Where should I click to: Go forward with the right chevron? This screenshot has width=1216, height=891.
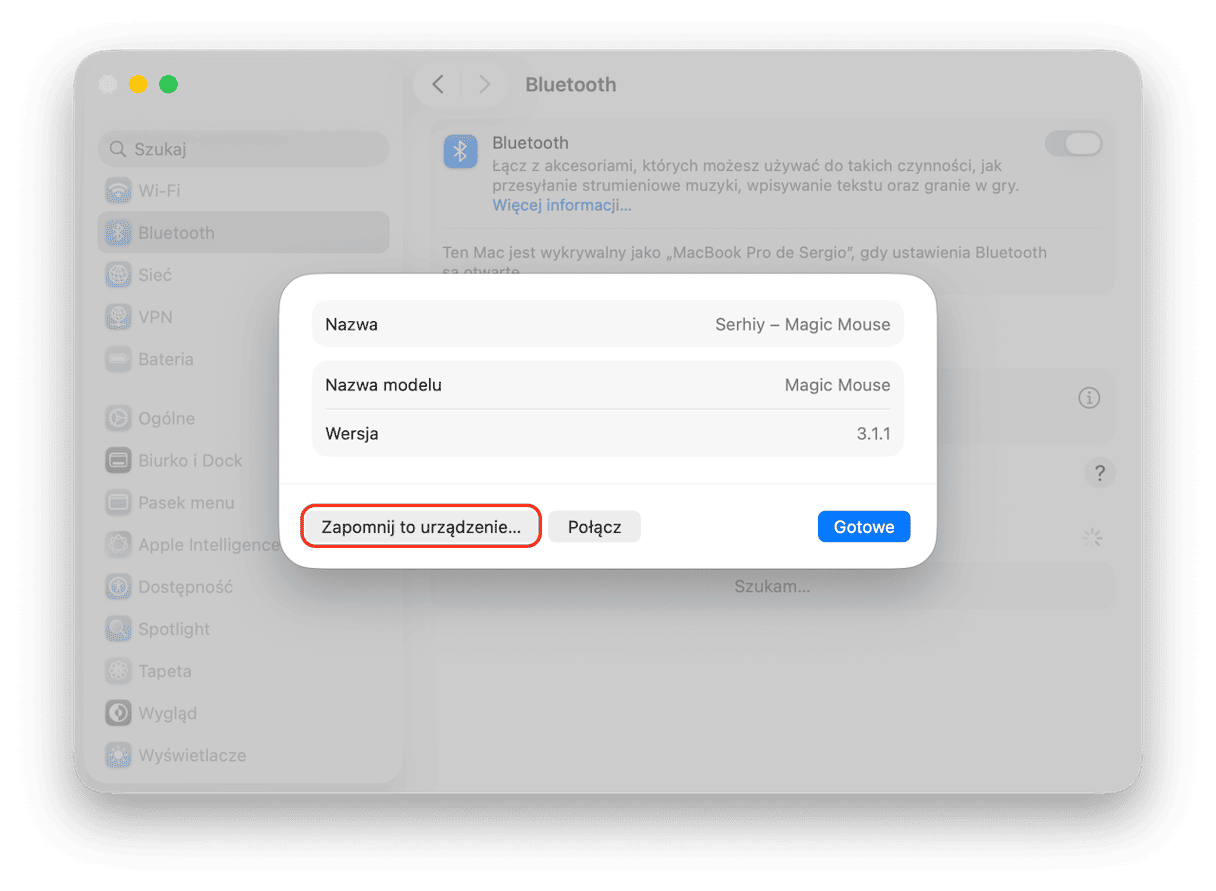pyautogui.click(x=485, y=85)
